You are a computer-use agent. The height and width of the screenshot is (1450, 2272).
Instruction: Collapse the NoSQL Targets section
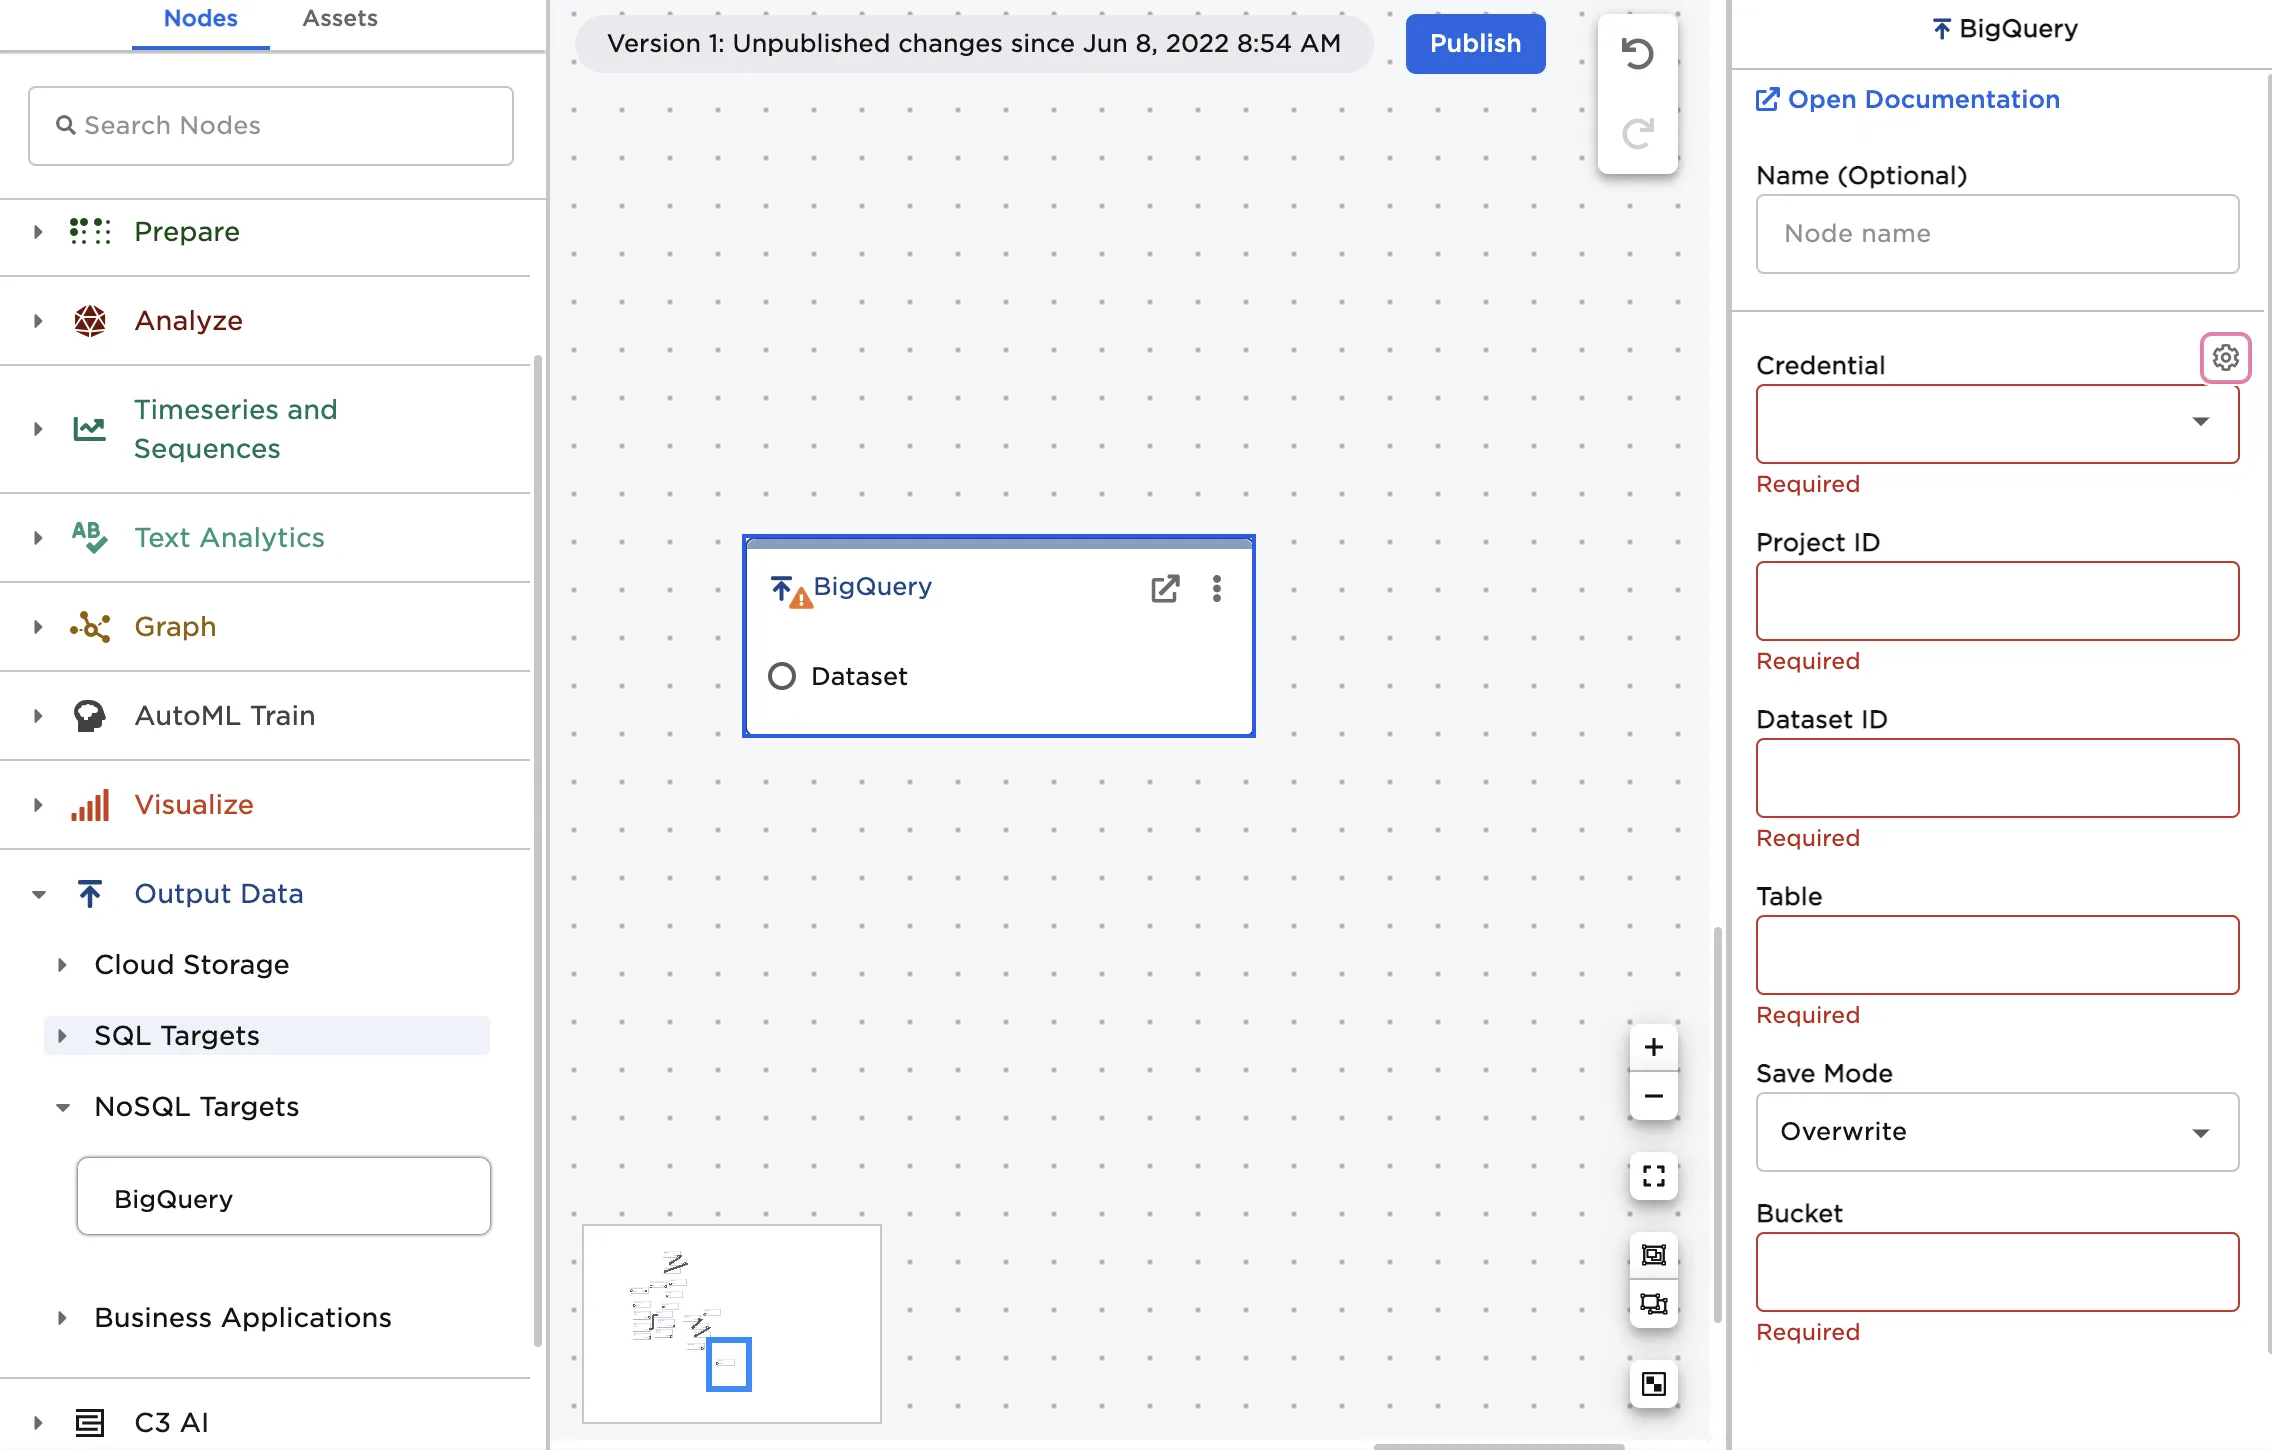click(x=63, y=1107)
